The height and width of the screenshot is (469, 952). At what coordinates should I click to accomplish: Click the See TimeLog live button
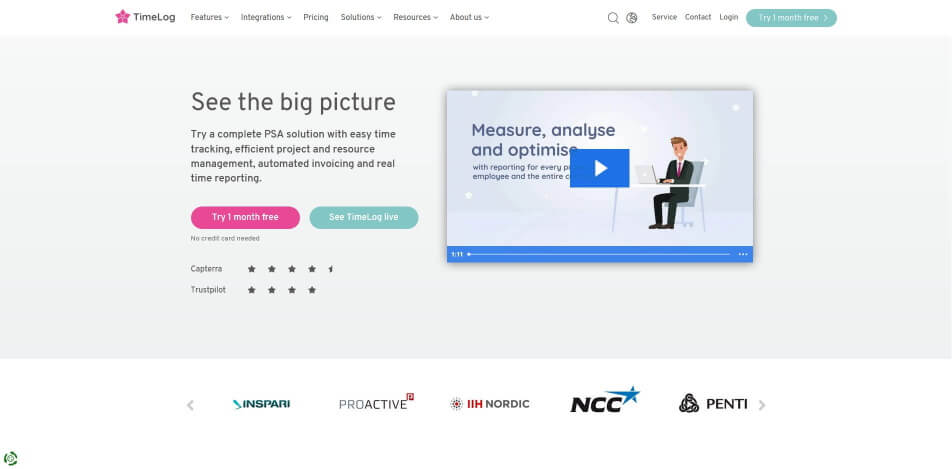coord(364,217)
